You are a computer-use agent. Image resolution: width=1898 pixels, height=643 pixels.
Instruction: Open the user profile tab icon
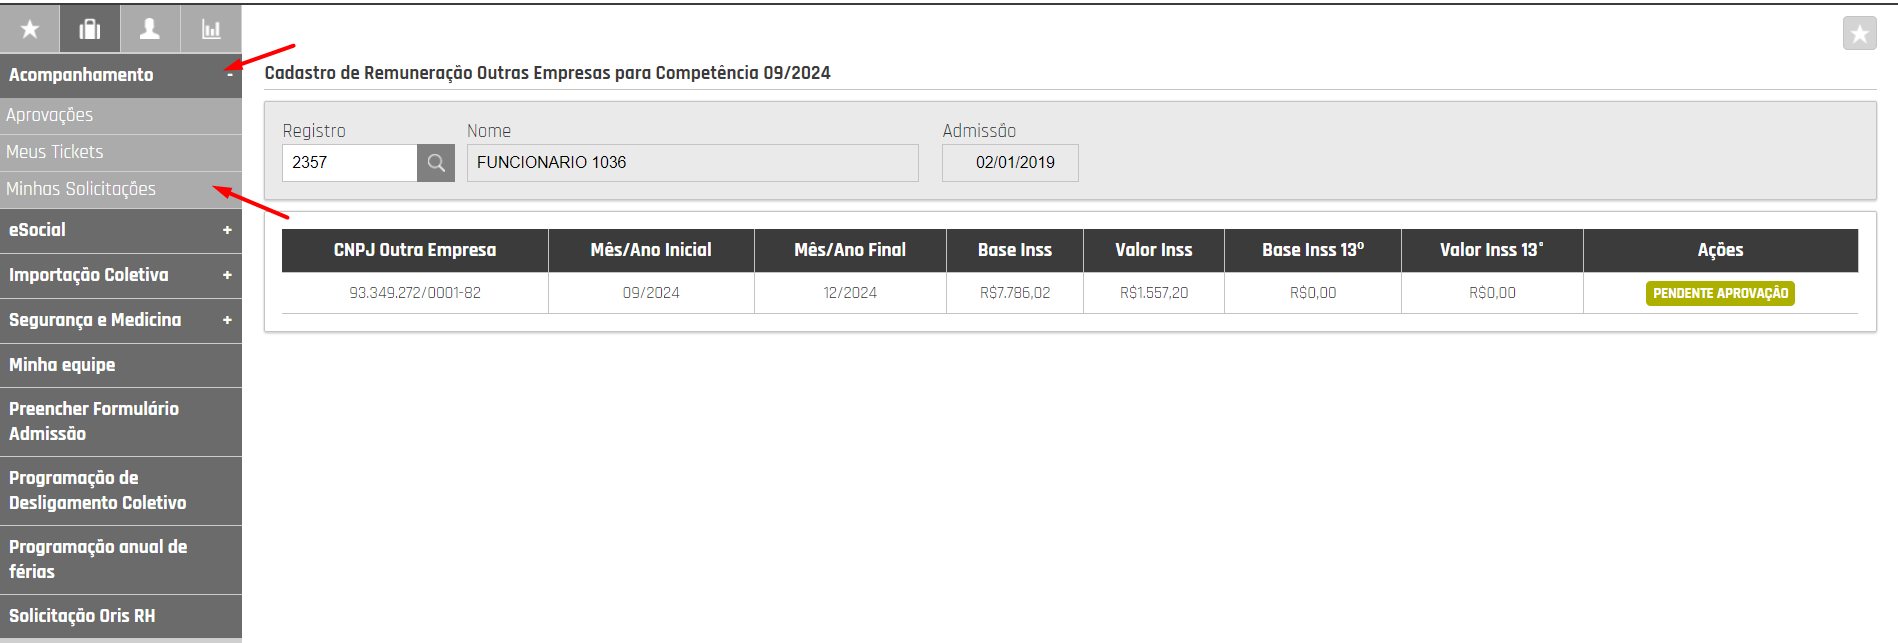coord(150,29)
